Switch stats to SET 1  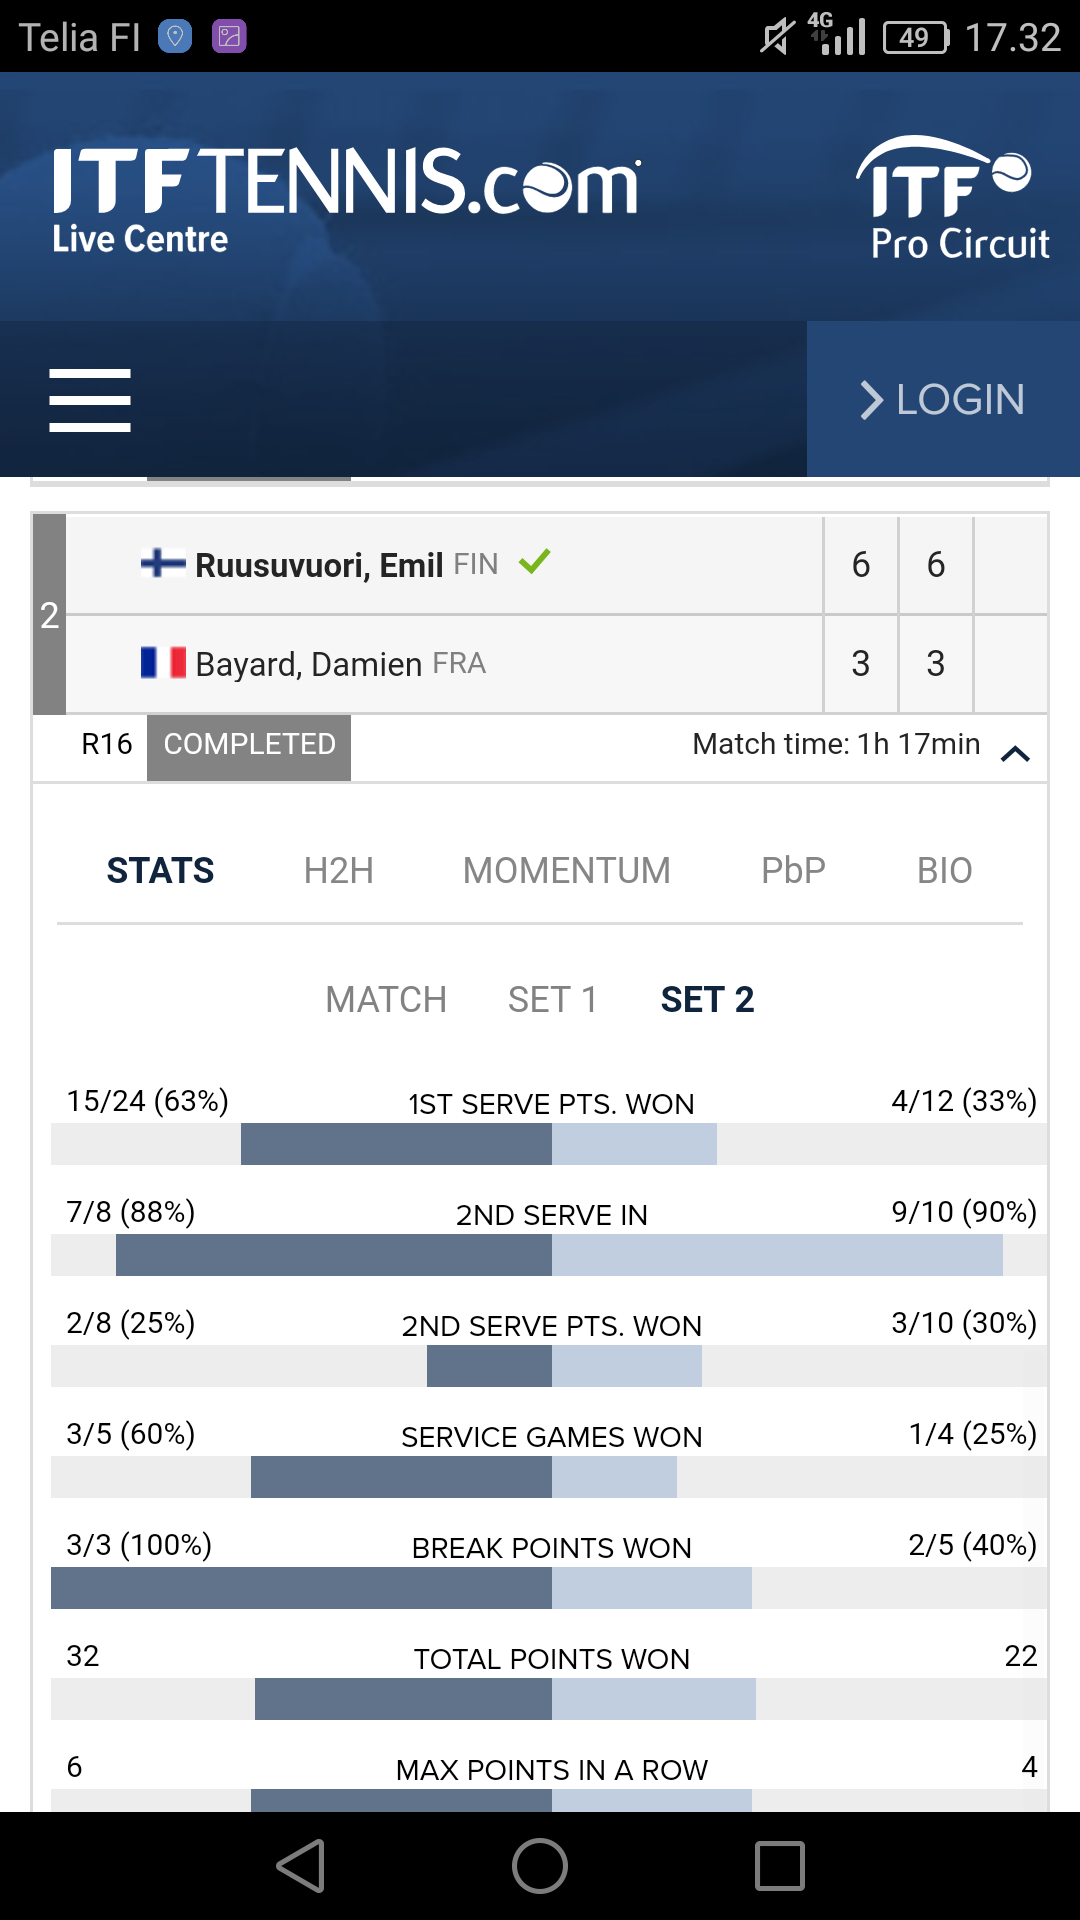(552, 1000)
